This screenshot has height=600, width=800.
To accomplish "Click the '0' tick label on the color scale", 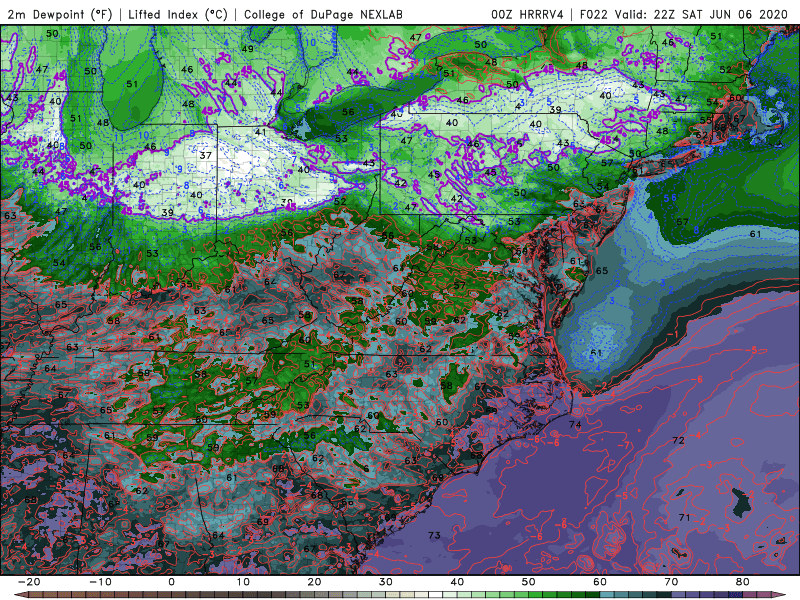I will point(171,582).
